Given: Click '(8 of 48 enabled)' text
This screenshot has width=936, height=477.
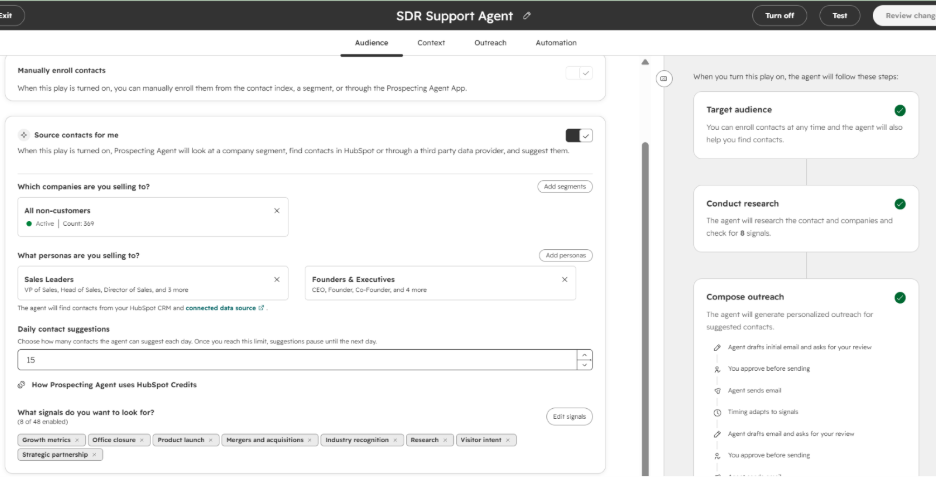Looking at the screenshot, I should 42,422.
